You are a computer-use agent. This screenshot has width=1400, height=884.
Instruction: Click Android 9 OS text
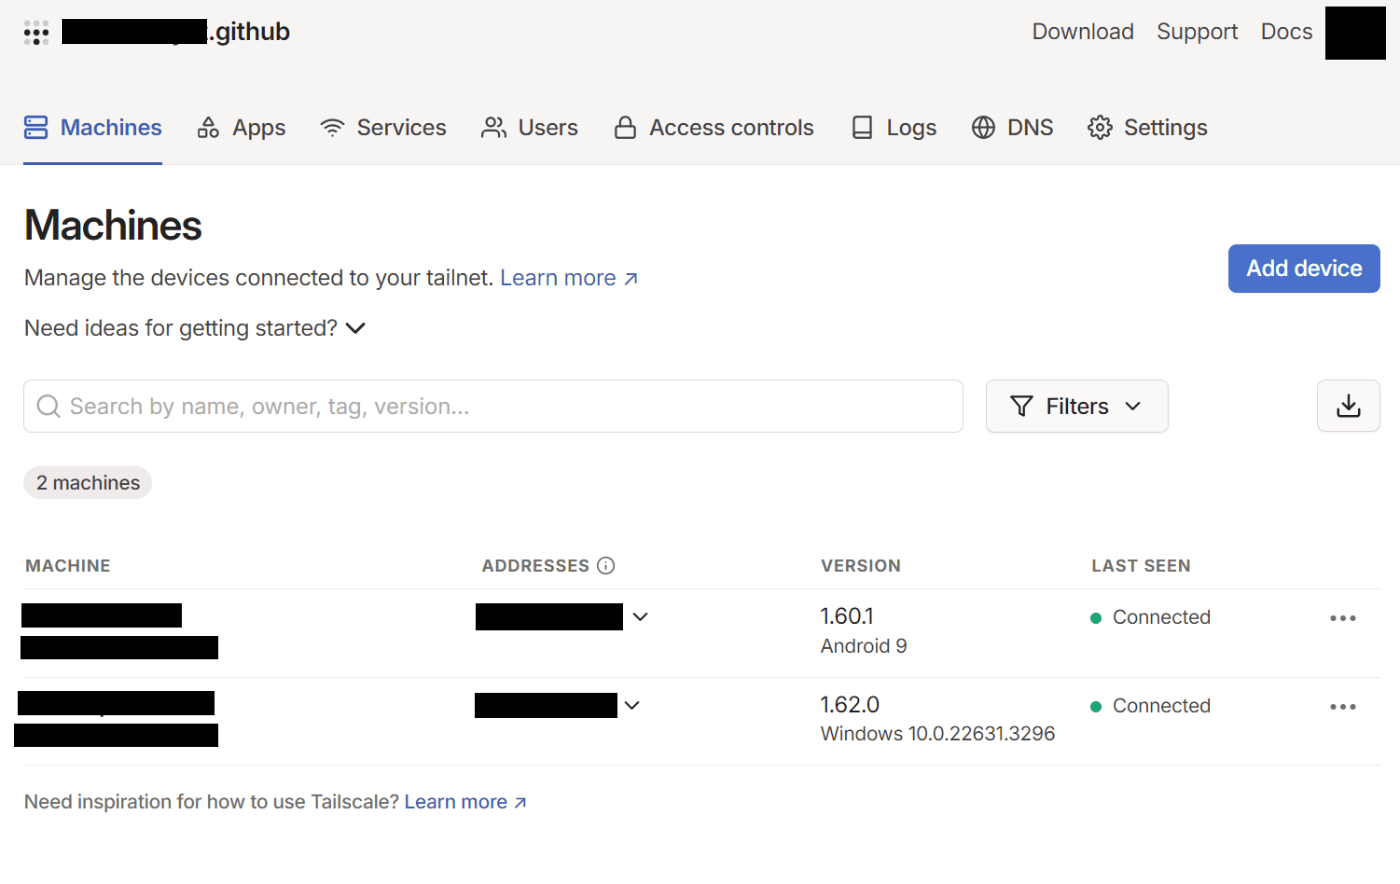click(864, 646)
